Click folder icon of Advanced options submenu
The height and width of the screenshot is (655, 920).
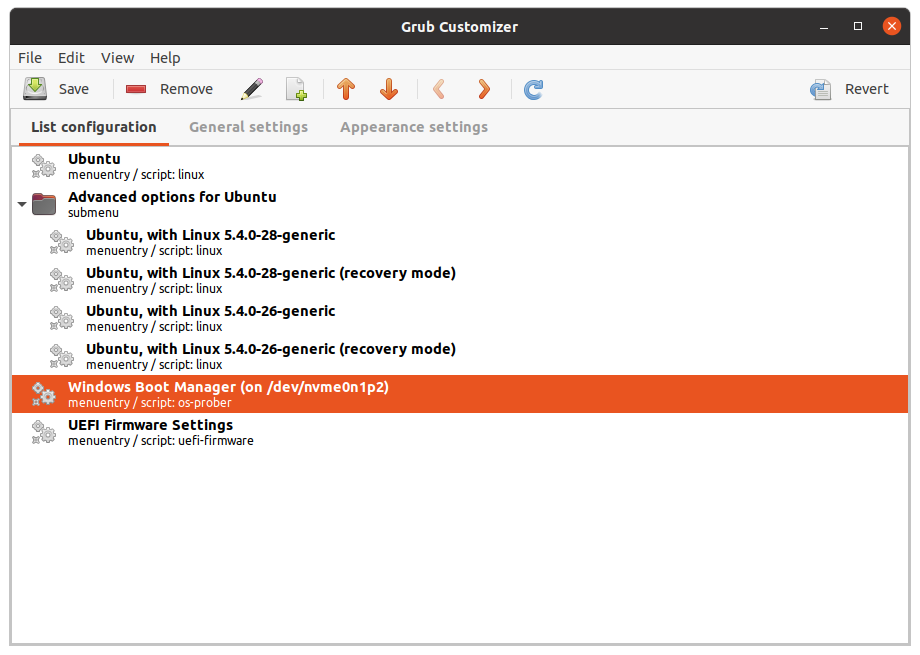coord(44,204)
